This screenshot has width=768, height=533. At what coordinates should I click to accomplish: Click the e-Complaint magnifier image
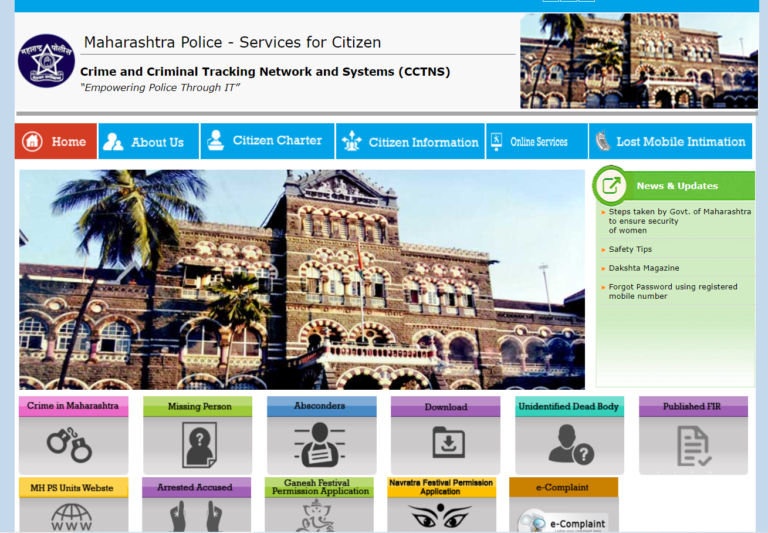pyautogui.click(x=563, y=521)
